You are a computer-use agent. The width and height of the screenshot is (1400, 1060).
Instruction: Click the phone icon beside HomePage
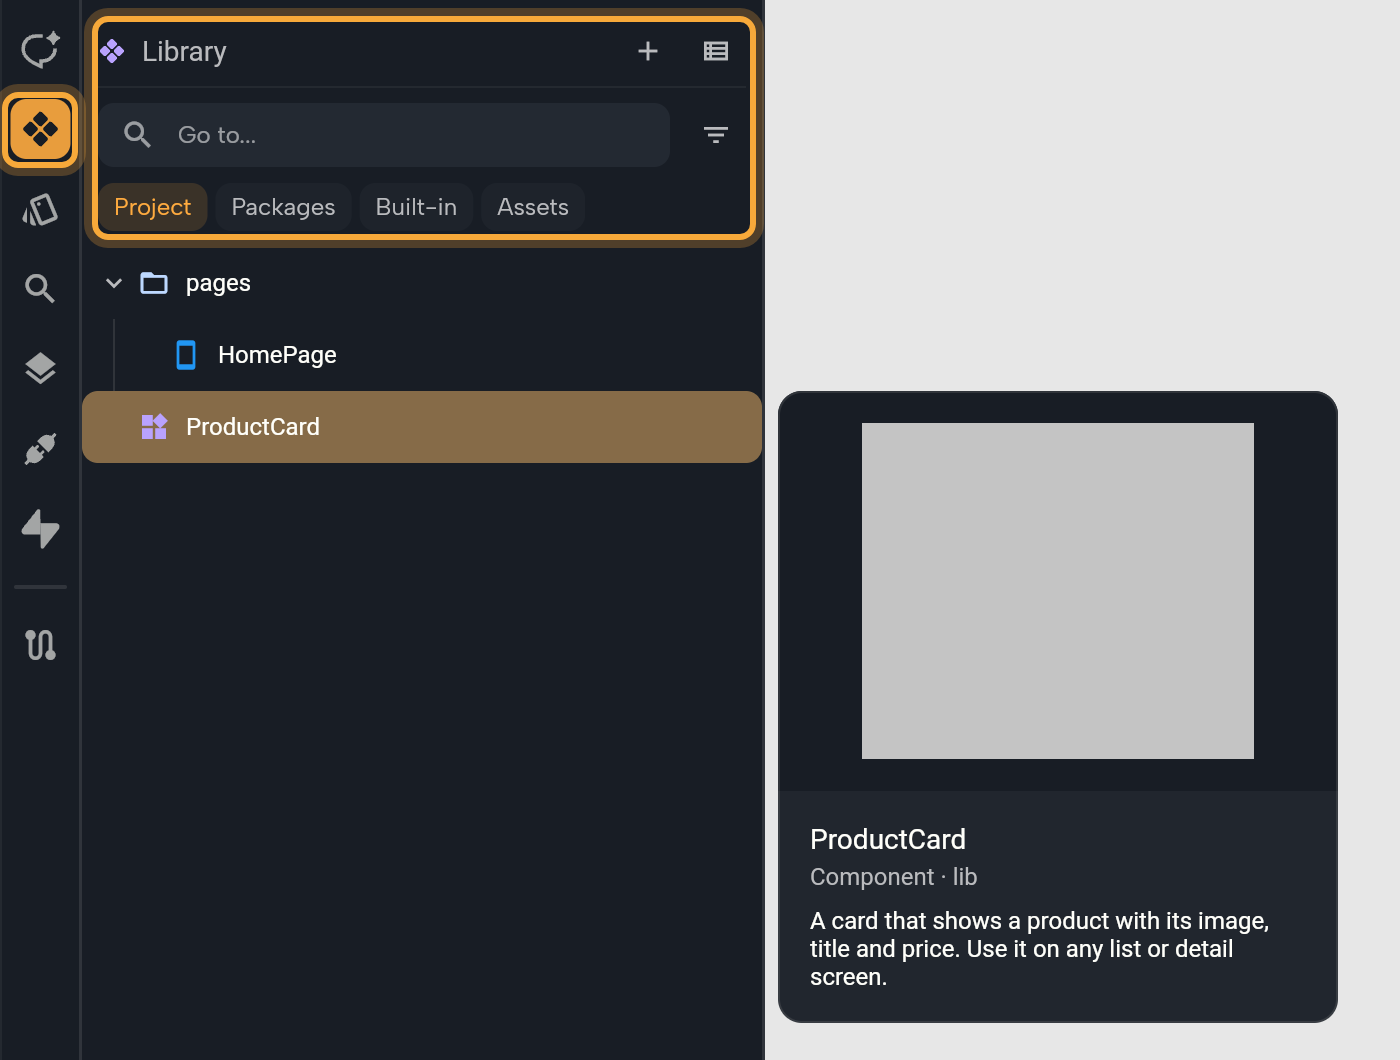point(186,355)
